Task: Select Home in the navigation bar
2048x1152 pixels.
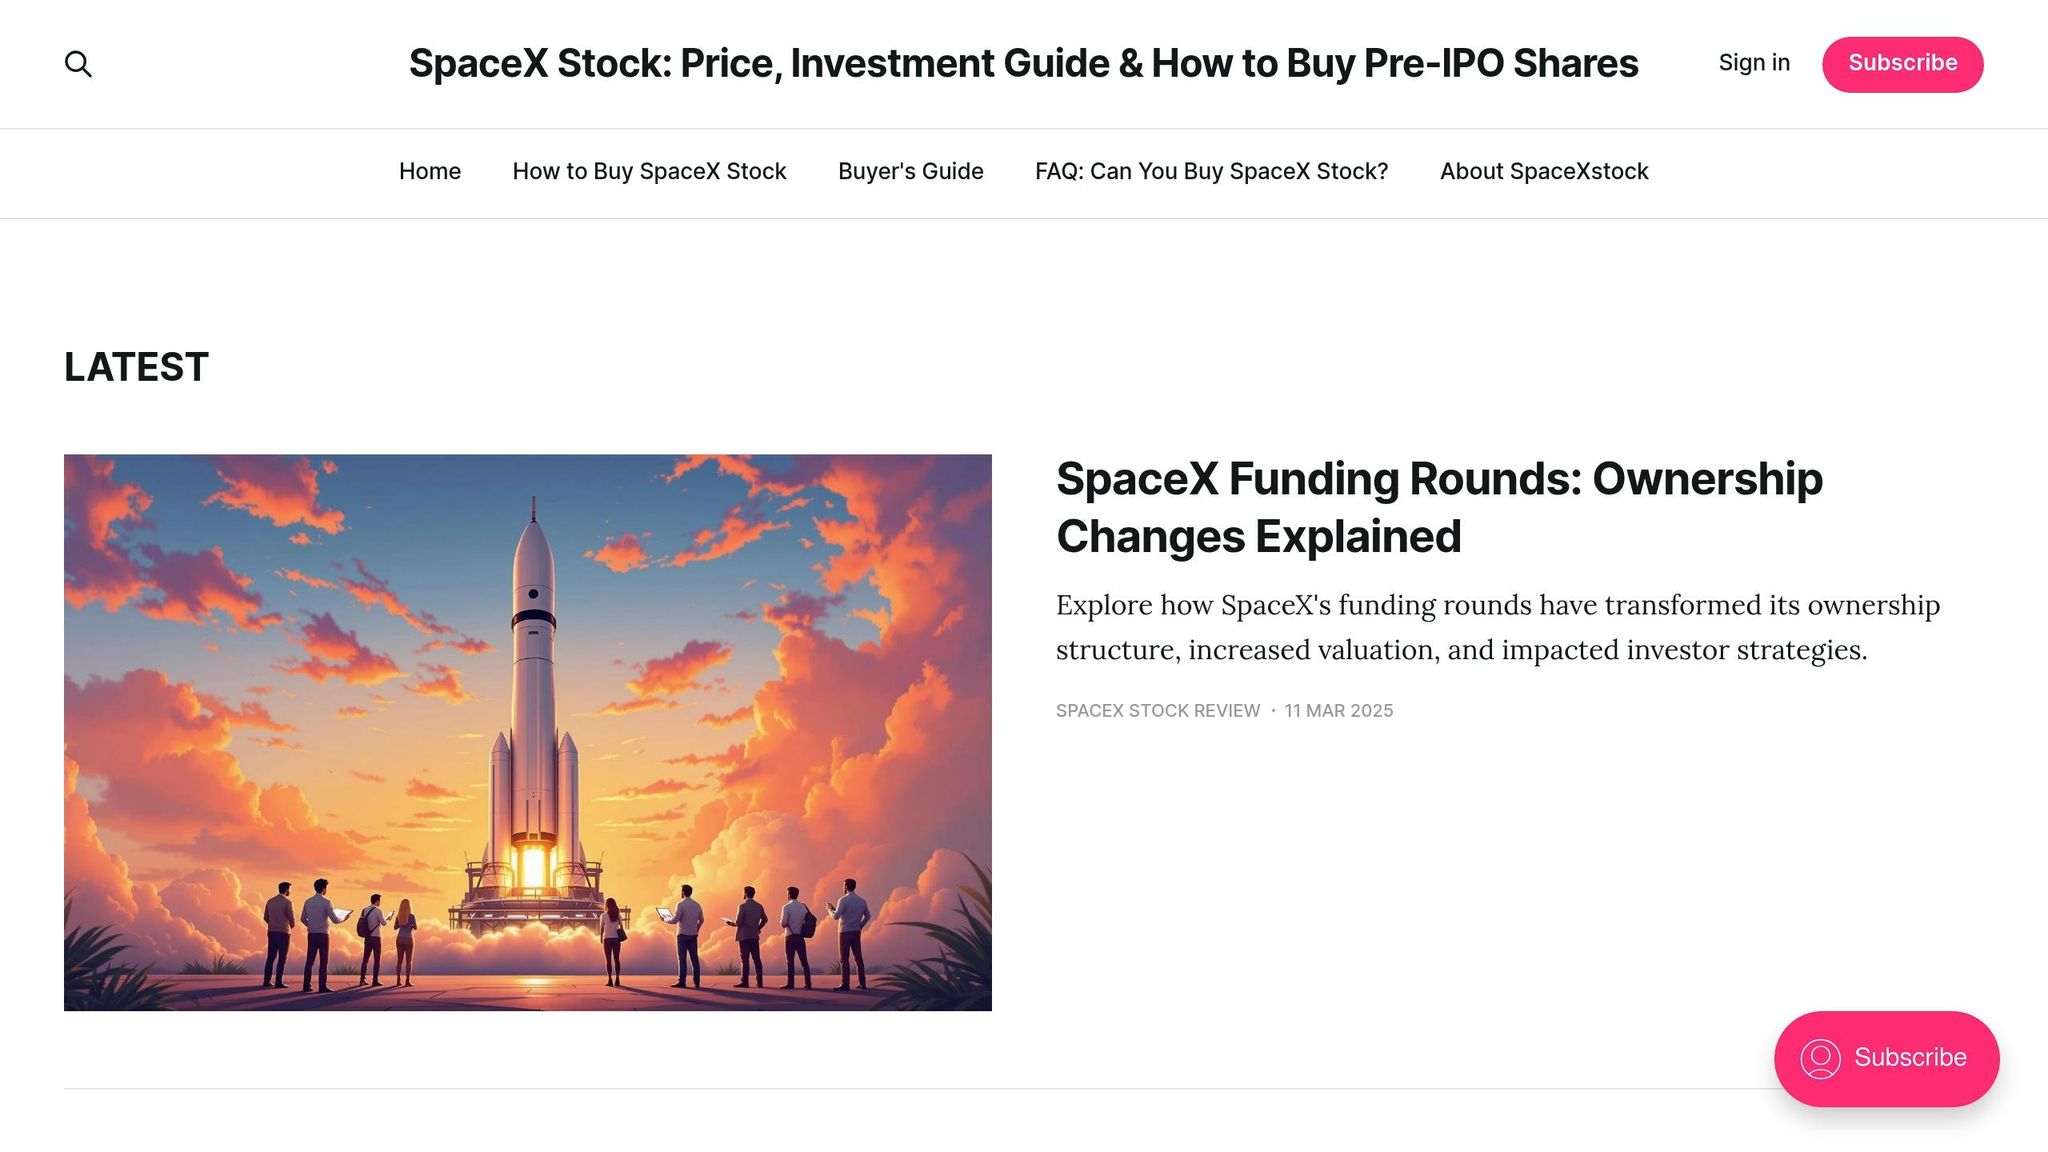Action: [429, 171]
